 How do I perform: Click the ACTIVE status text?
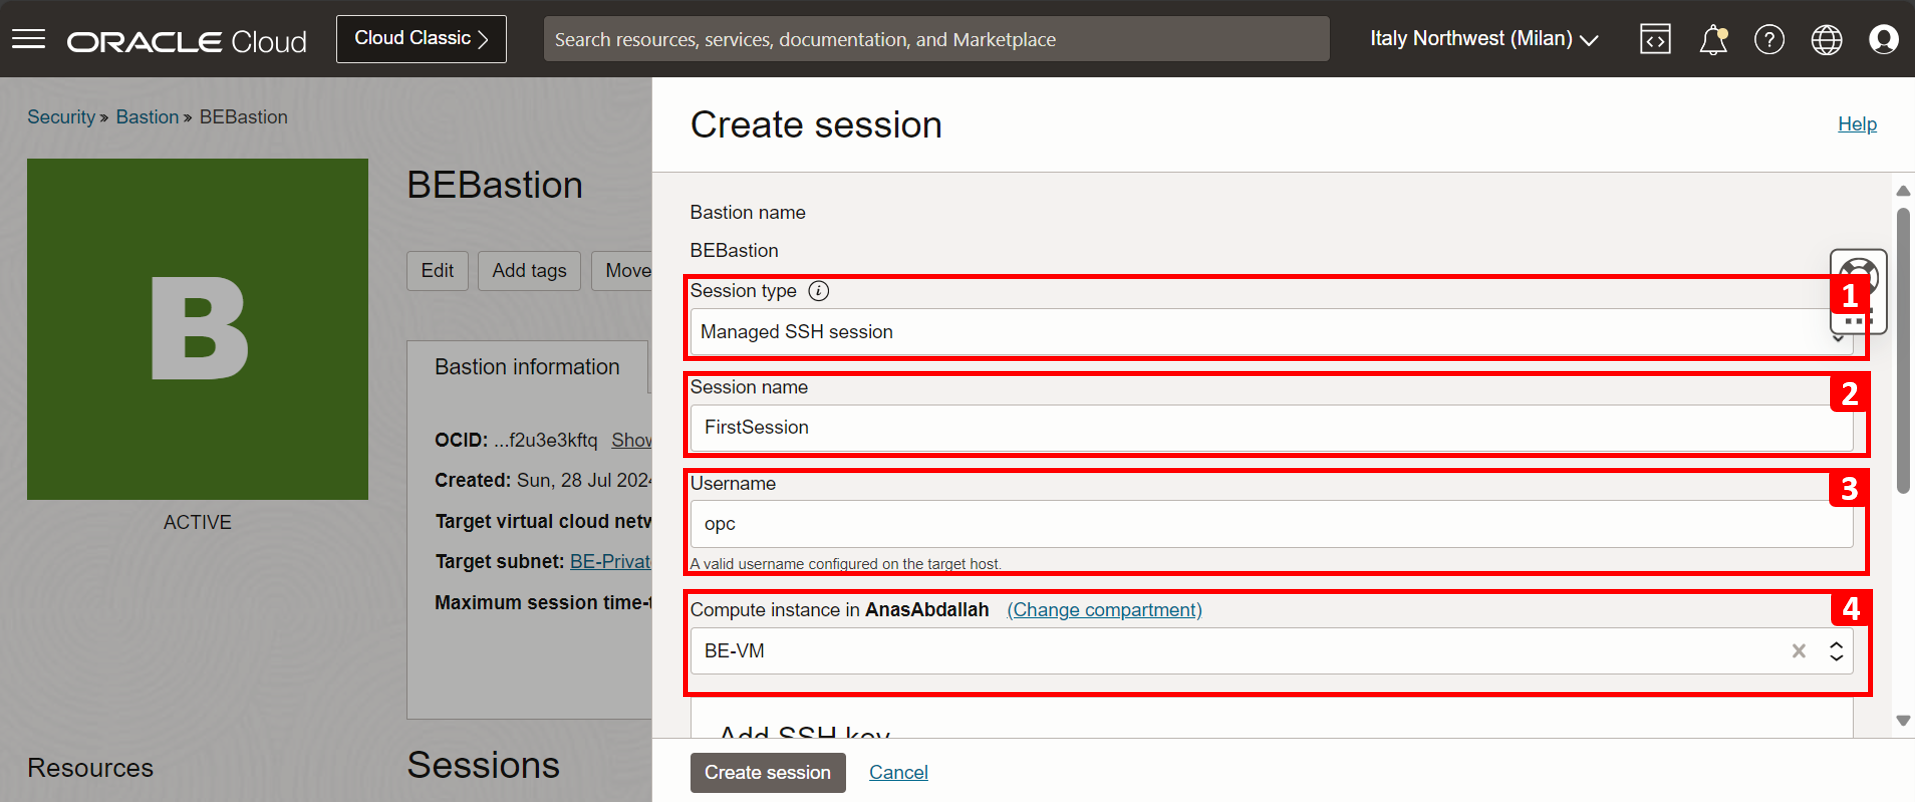tap(197, 522)
